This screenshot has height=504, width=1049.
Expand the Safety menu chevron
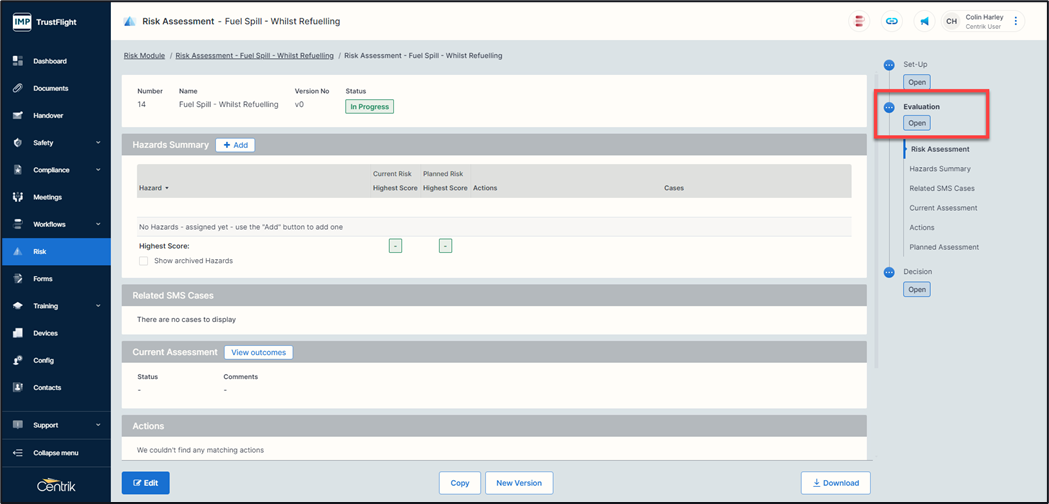point(98,143)
